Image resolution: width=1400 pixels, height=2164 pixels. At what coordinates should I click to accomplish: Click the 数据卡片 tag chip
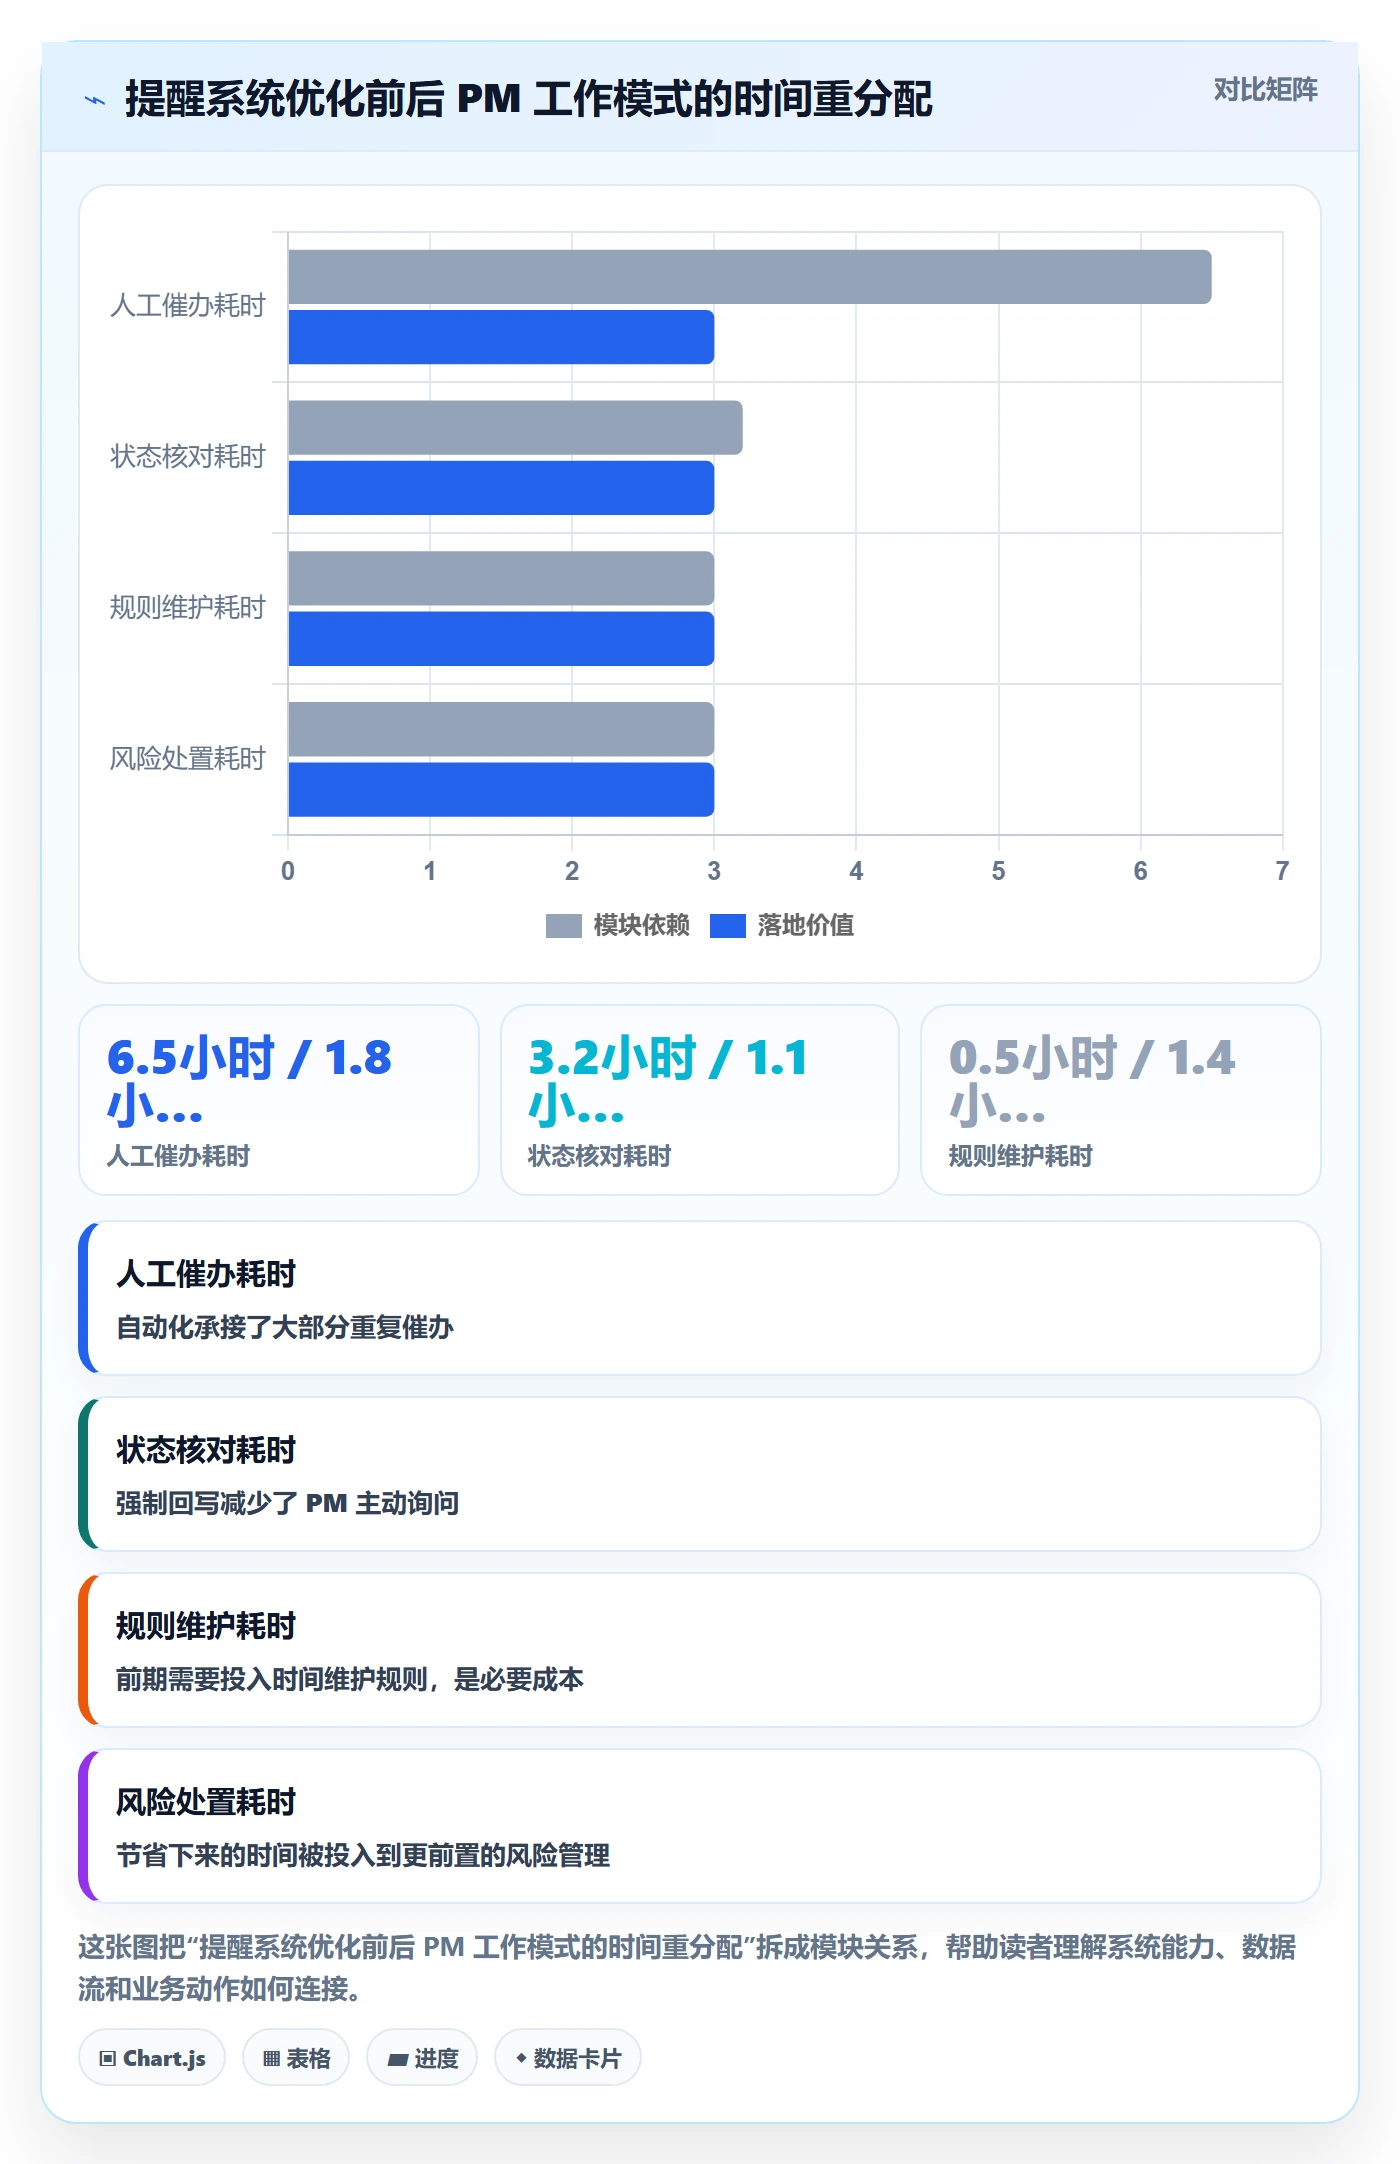(x=568, y=2058)
